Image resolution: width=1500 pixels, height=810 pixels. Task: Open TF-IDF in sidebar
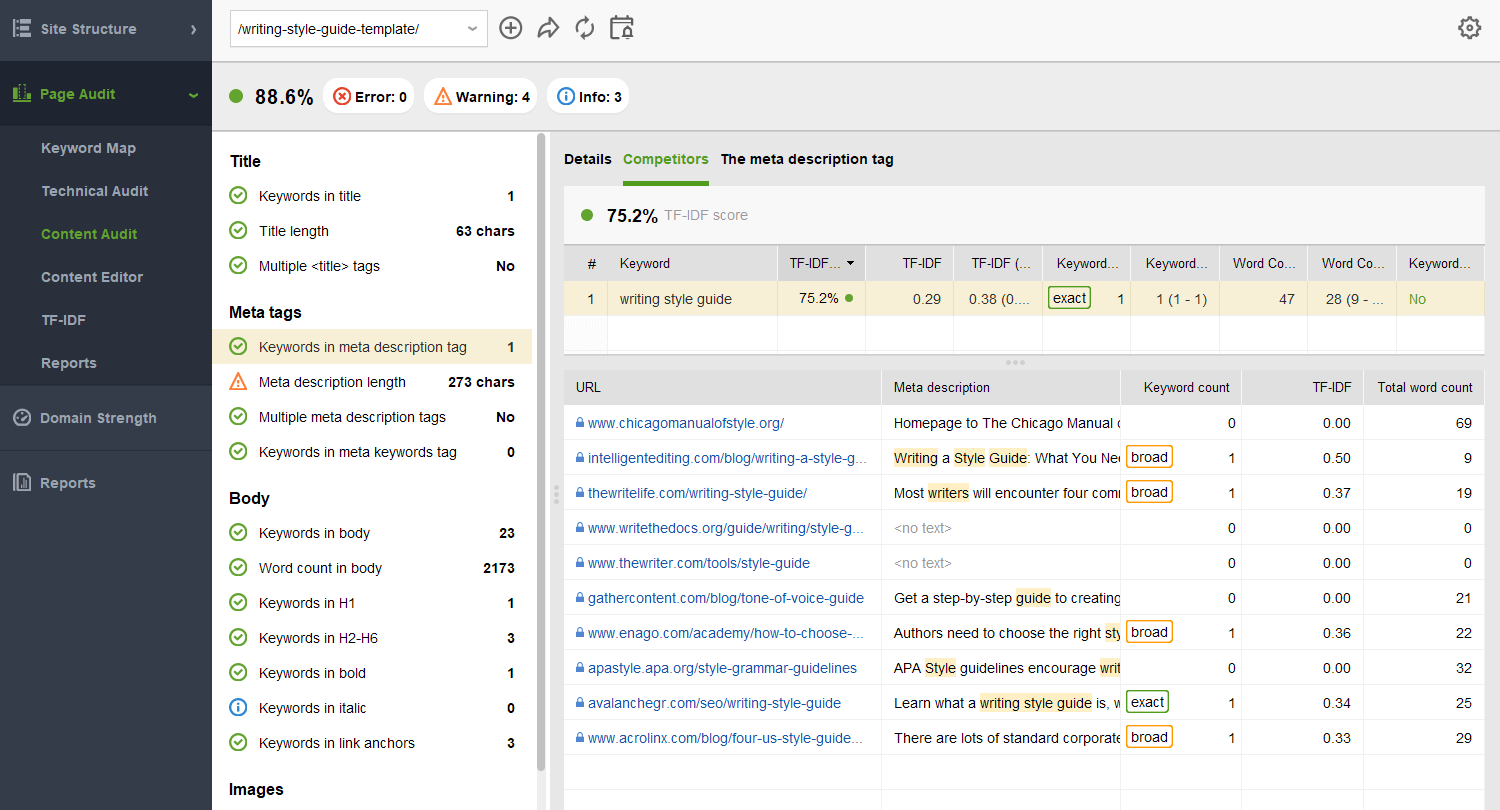(x=62, y=320)
